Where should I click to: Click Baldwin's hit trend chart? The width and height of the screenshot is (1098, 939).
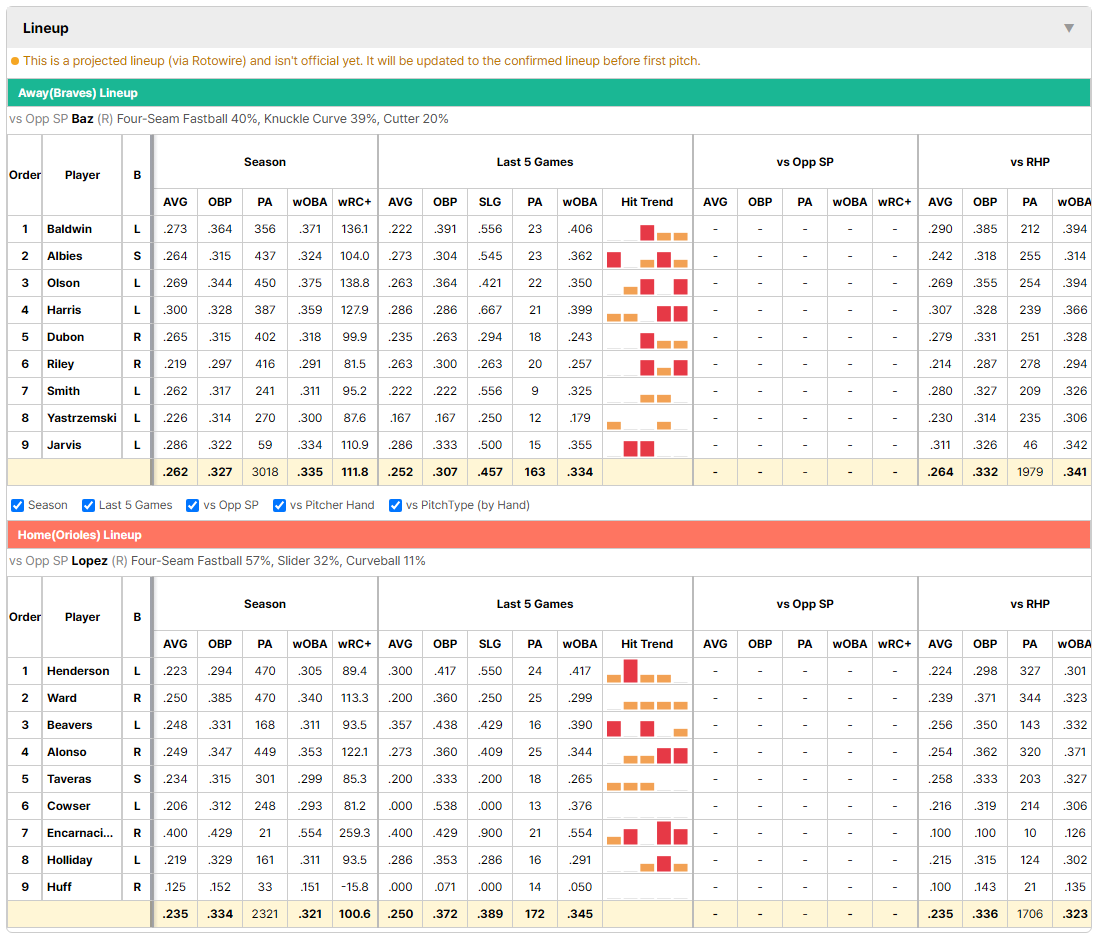(x=647, y=230)
